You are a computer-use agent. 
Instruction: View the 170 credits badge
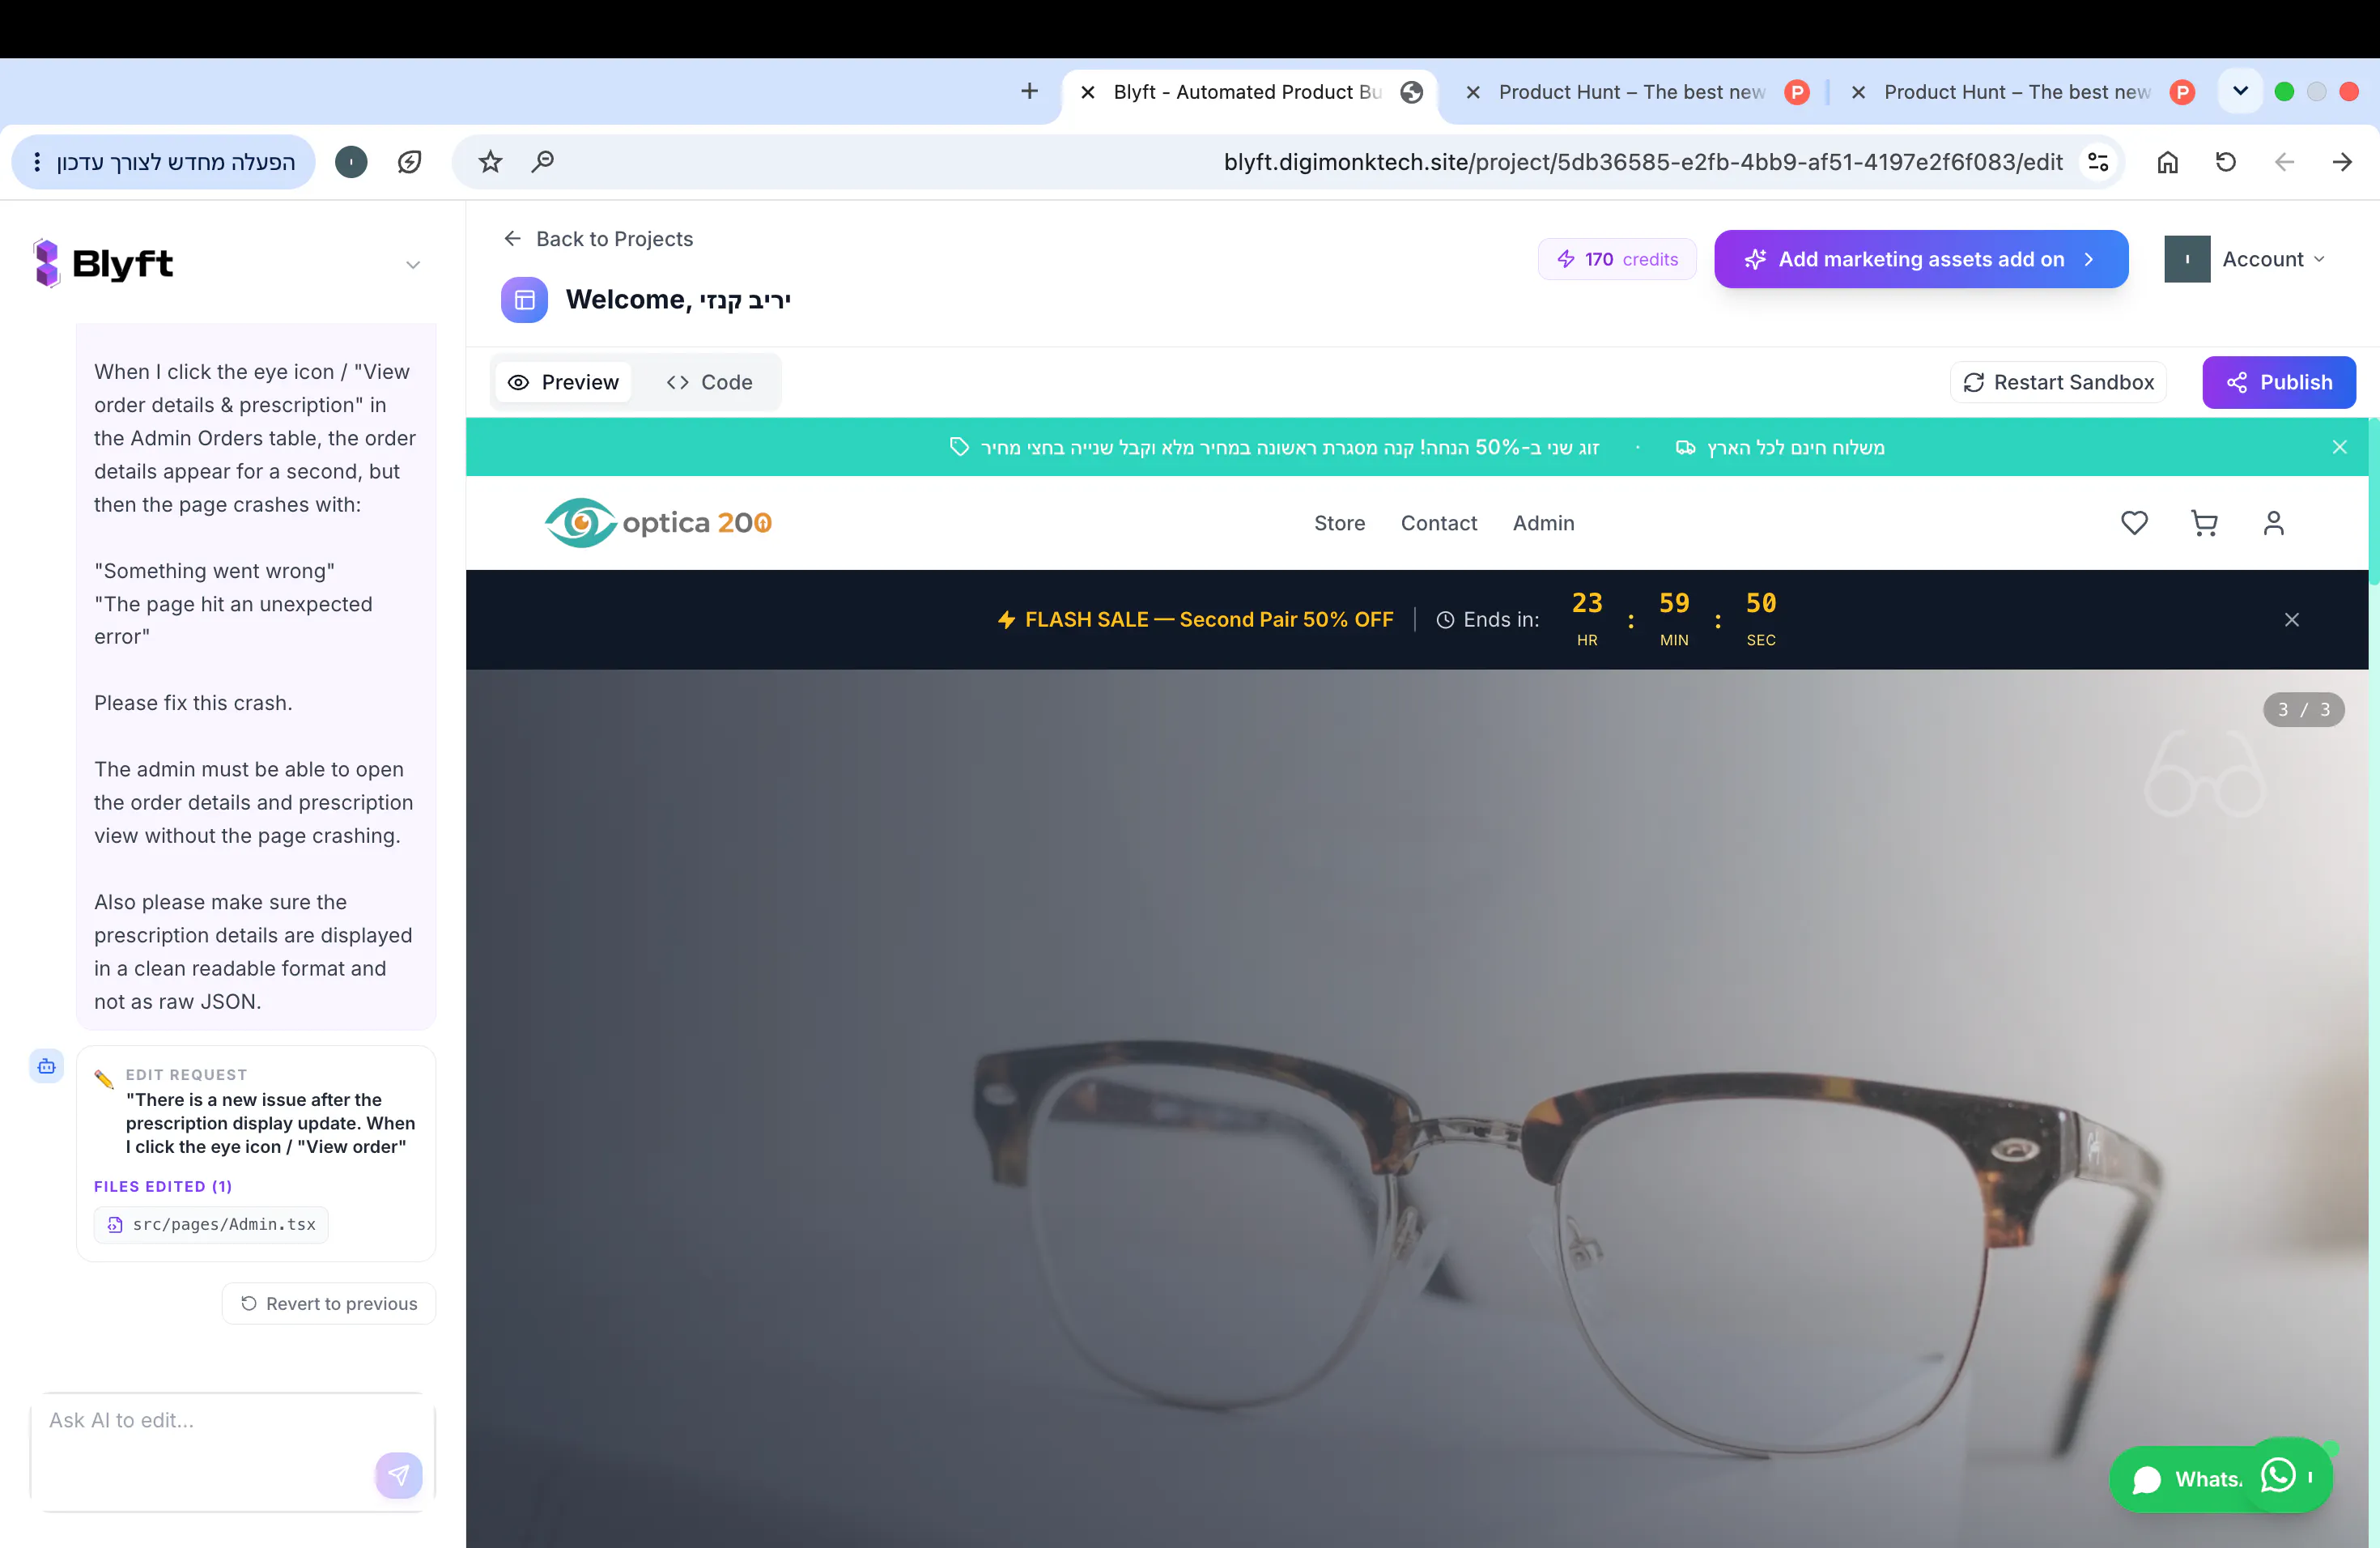point(1617,259)
